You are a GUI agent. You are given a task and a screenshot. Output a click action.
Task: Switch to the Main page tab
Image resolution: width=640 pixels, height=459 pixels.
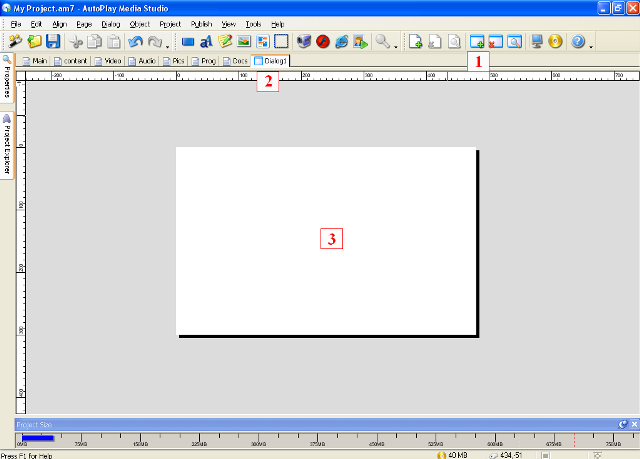click(x=35, y=61)
